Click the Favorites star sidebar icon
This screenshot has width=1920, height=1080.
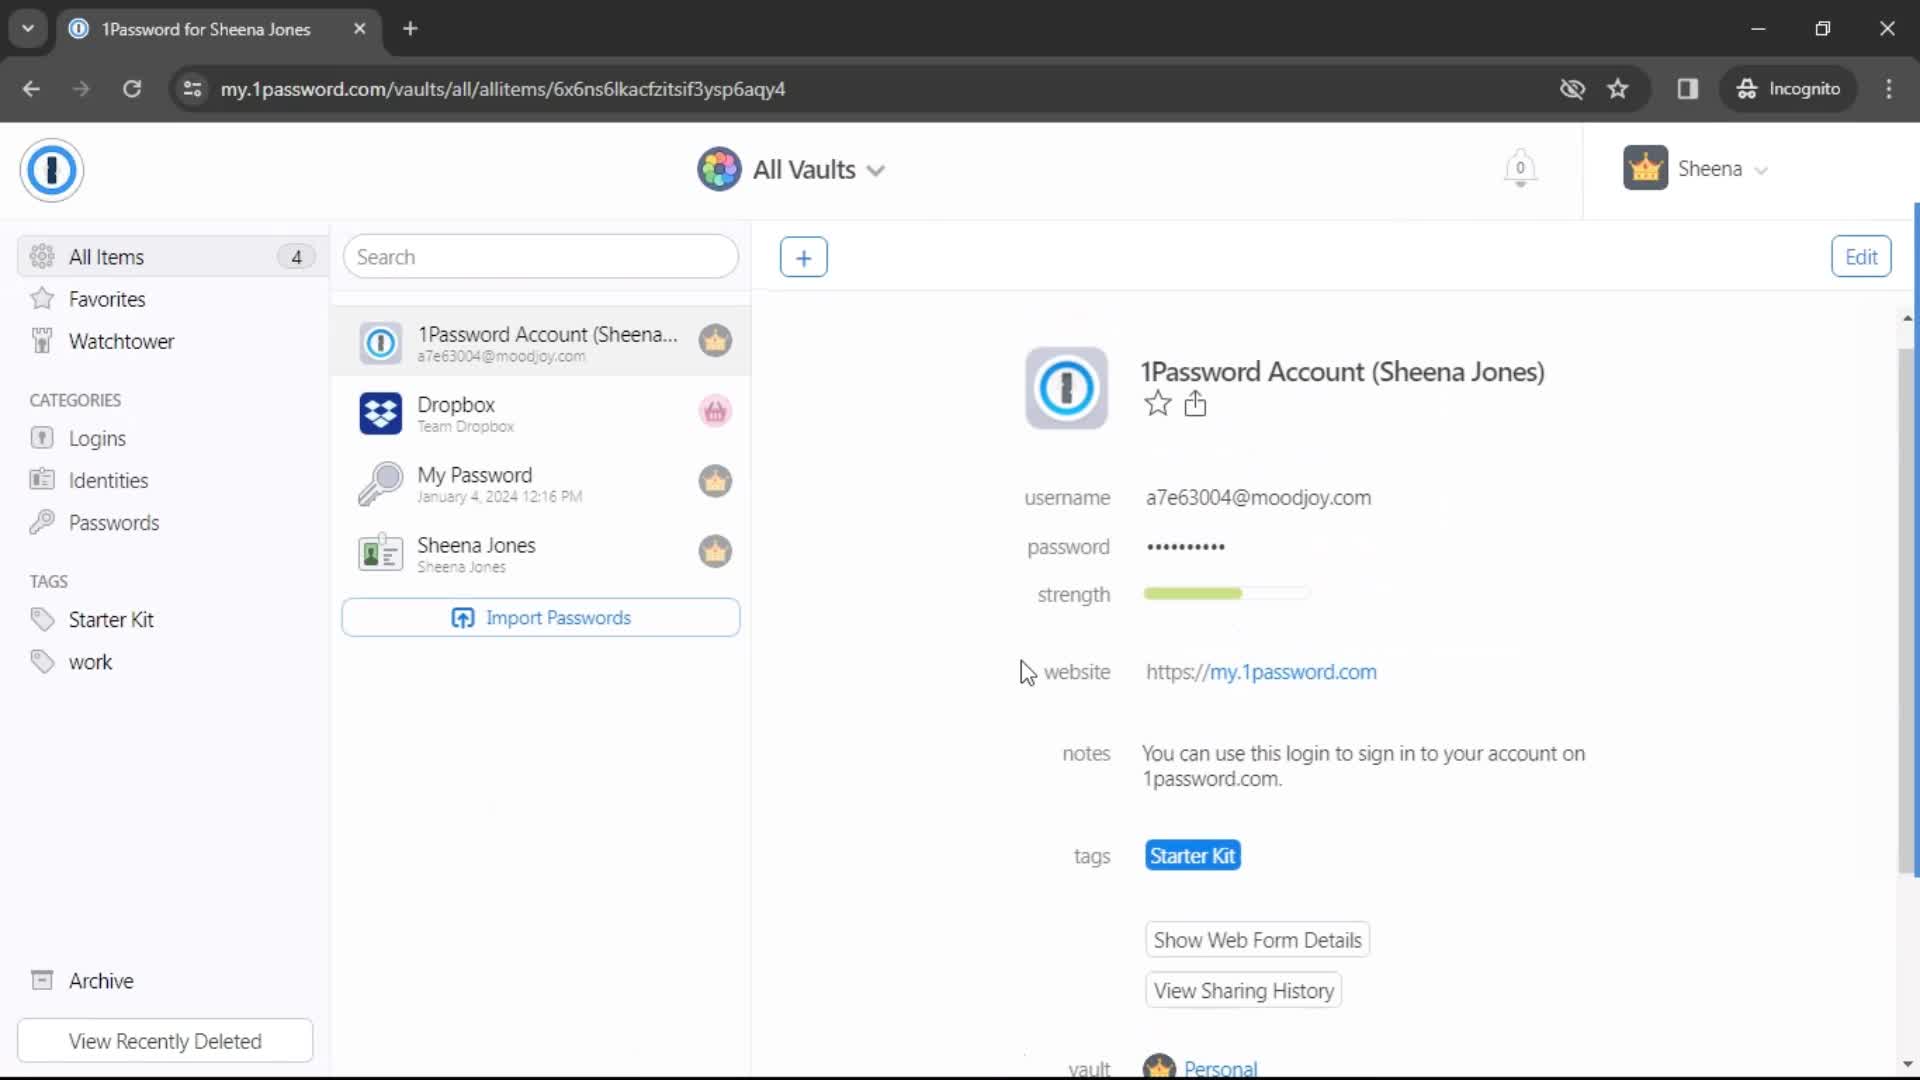click(41, 299)
